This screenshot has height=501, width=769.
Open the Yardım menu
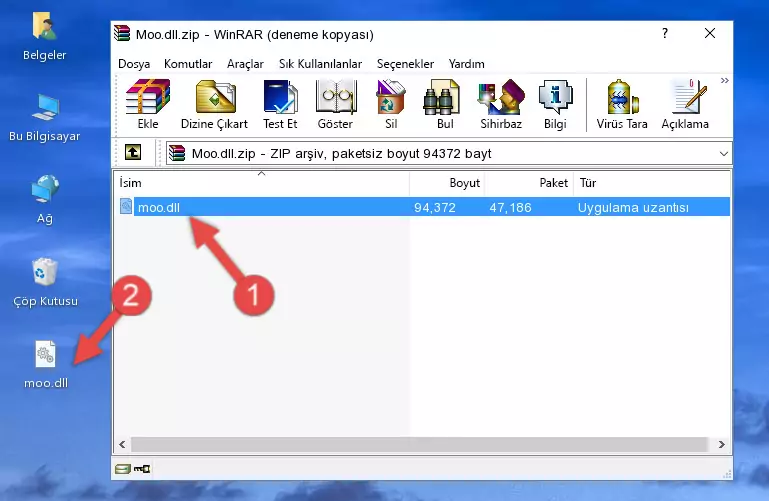[x=466, y=64]
